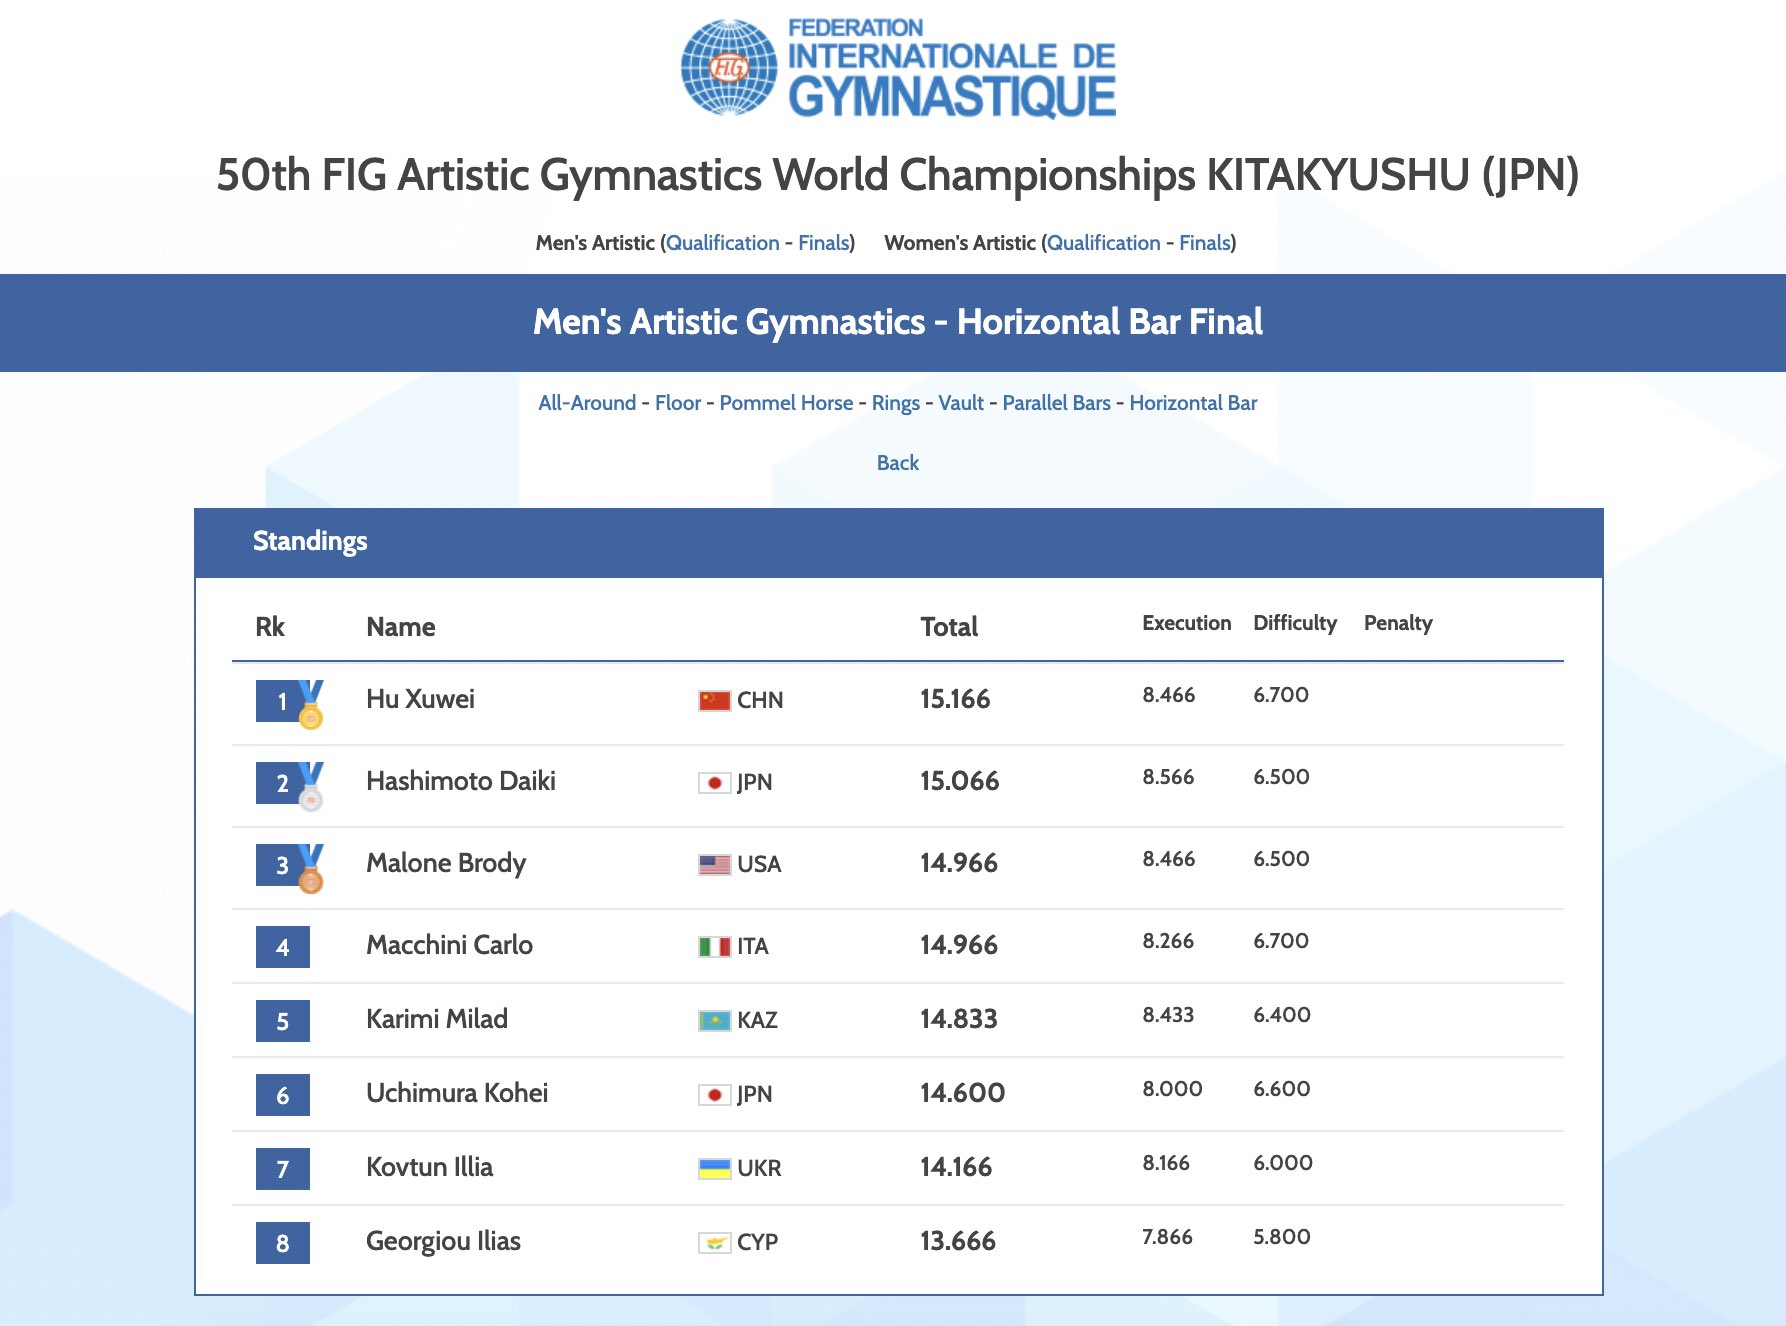Click the Total column header
The height and width of the screenshot is (1326, 1786).
[x=949, y=627]
